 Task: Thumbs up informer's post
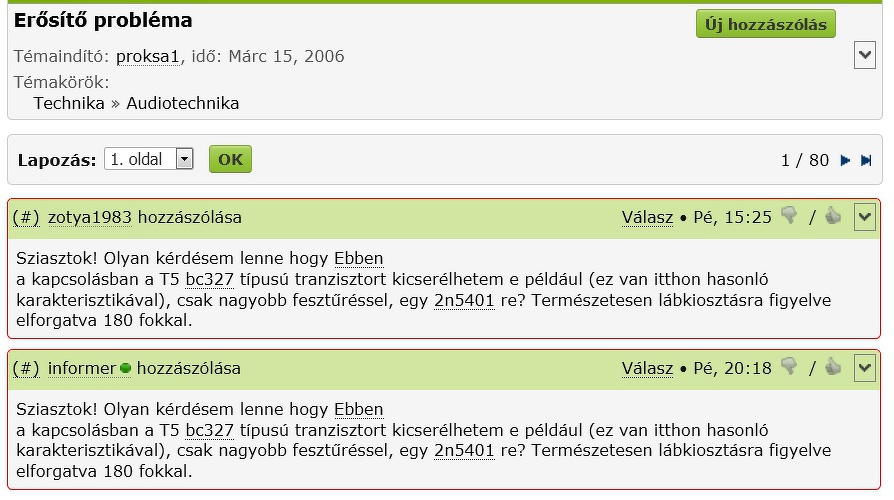[833, 367]
